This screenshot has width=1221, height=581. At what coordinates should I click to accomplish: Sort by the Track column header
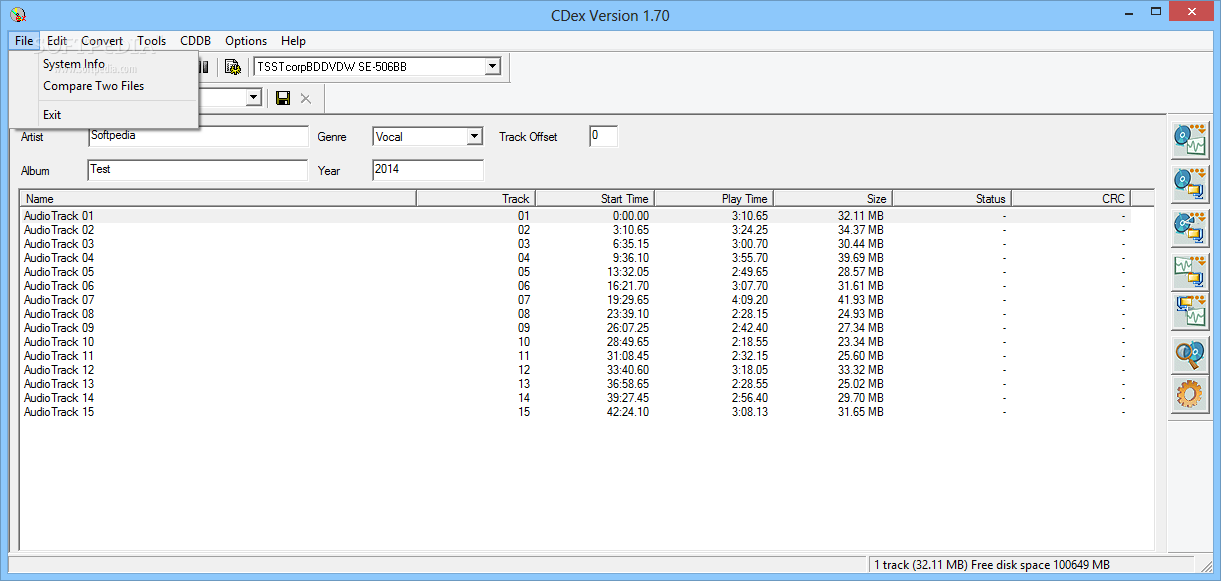click(x=475, y=199)
